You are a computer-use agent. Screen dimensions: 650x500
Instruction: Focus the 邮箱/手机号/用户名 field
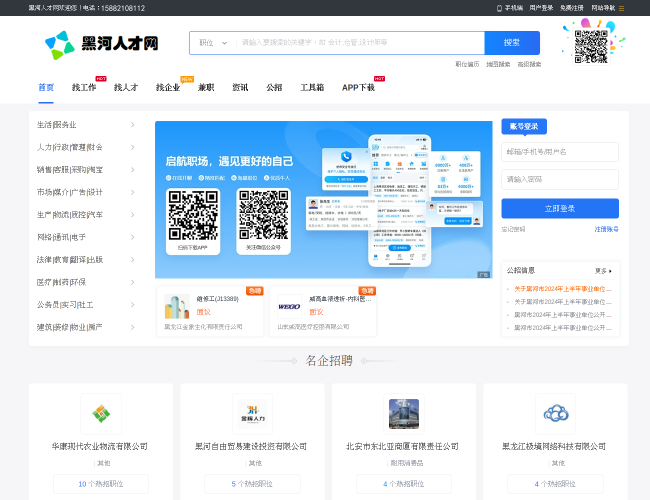(560, 152)
